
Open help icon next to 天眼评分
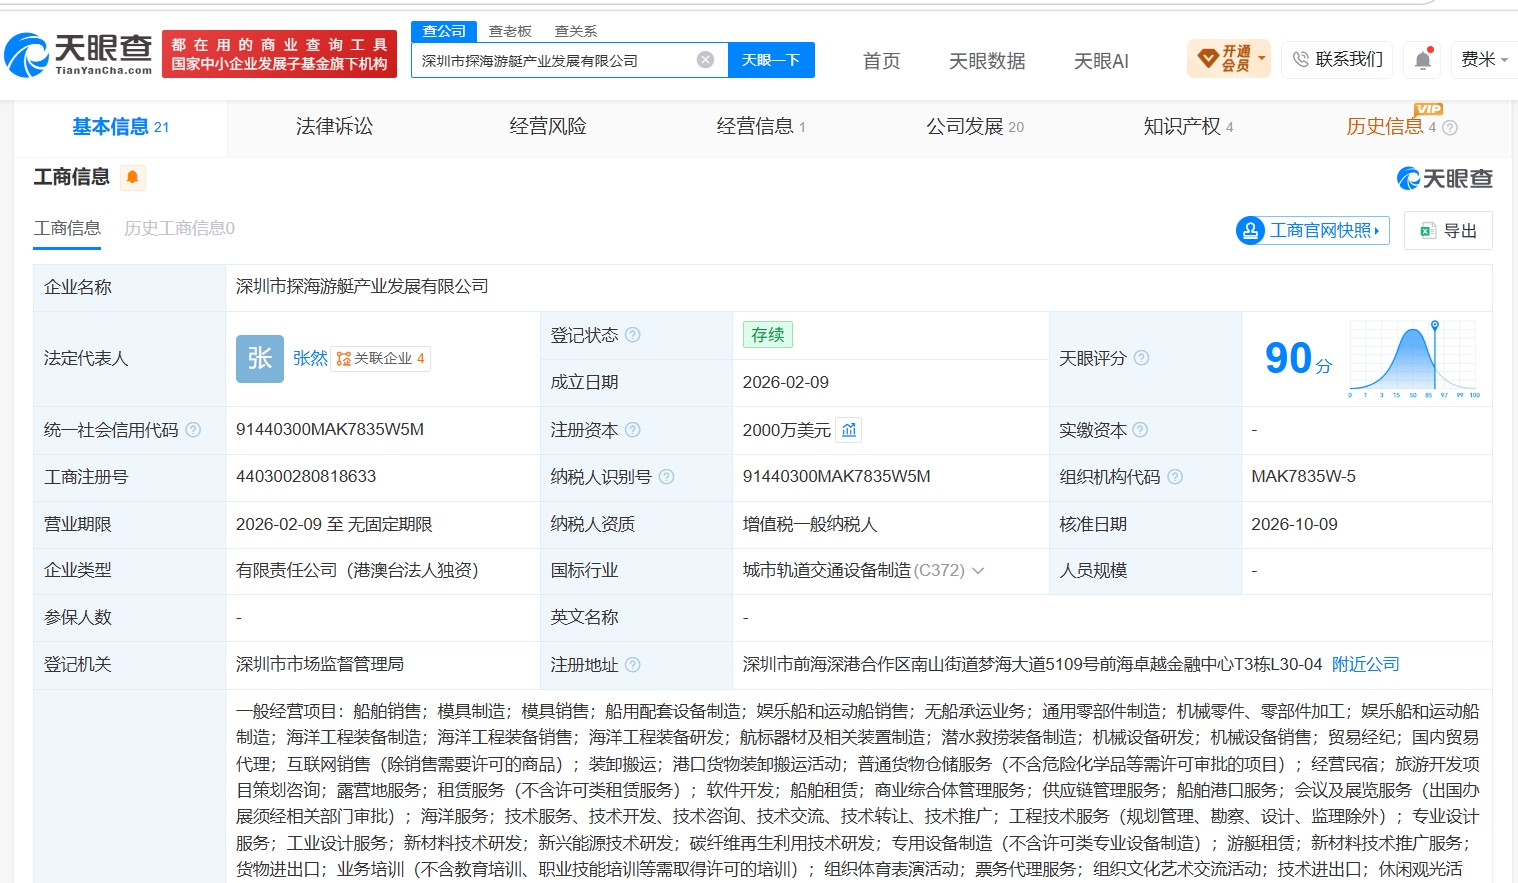click(1141, 358)
